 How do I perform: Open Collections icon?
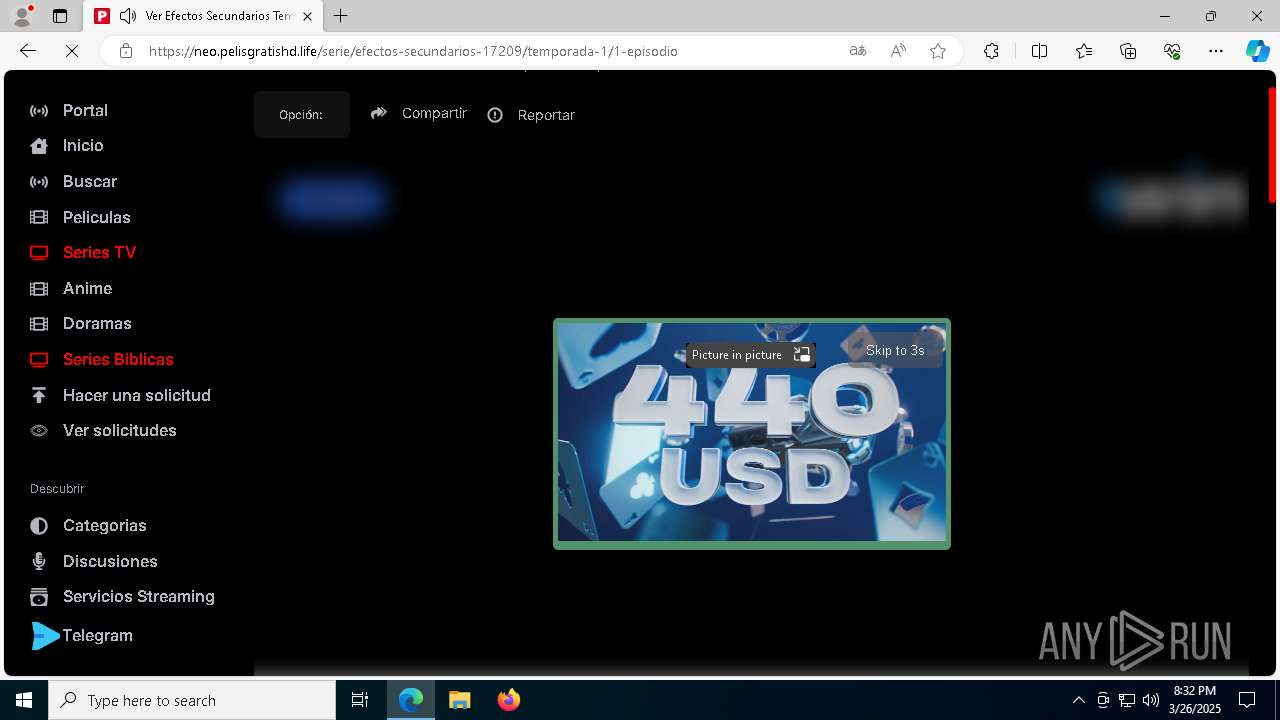coord(1128,51)
